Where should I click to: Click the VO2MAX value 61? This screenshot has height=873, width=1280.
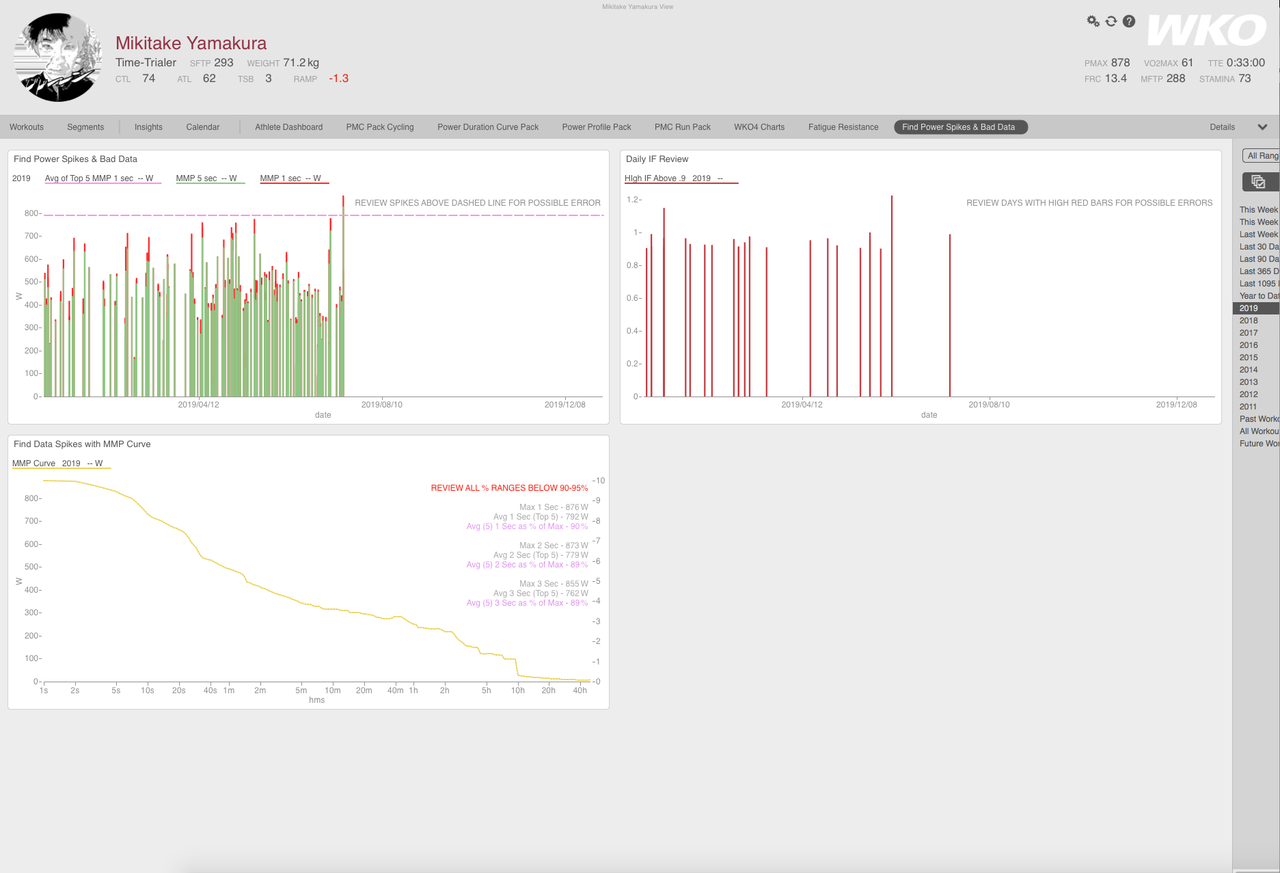click(x=1187, y=63)
